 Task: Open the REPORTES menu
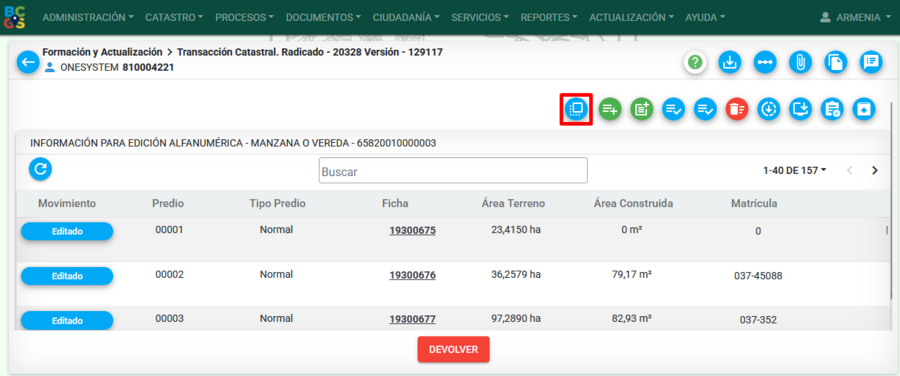tap(549, 18)
